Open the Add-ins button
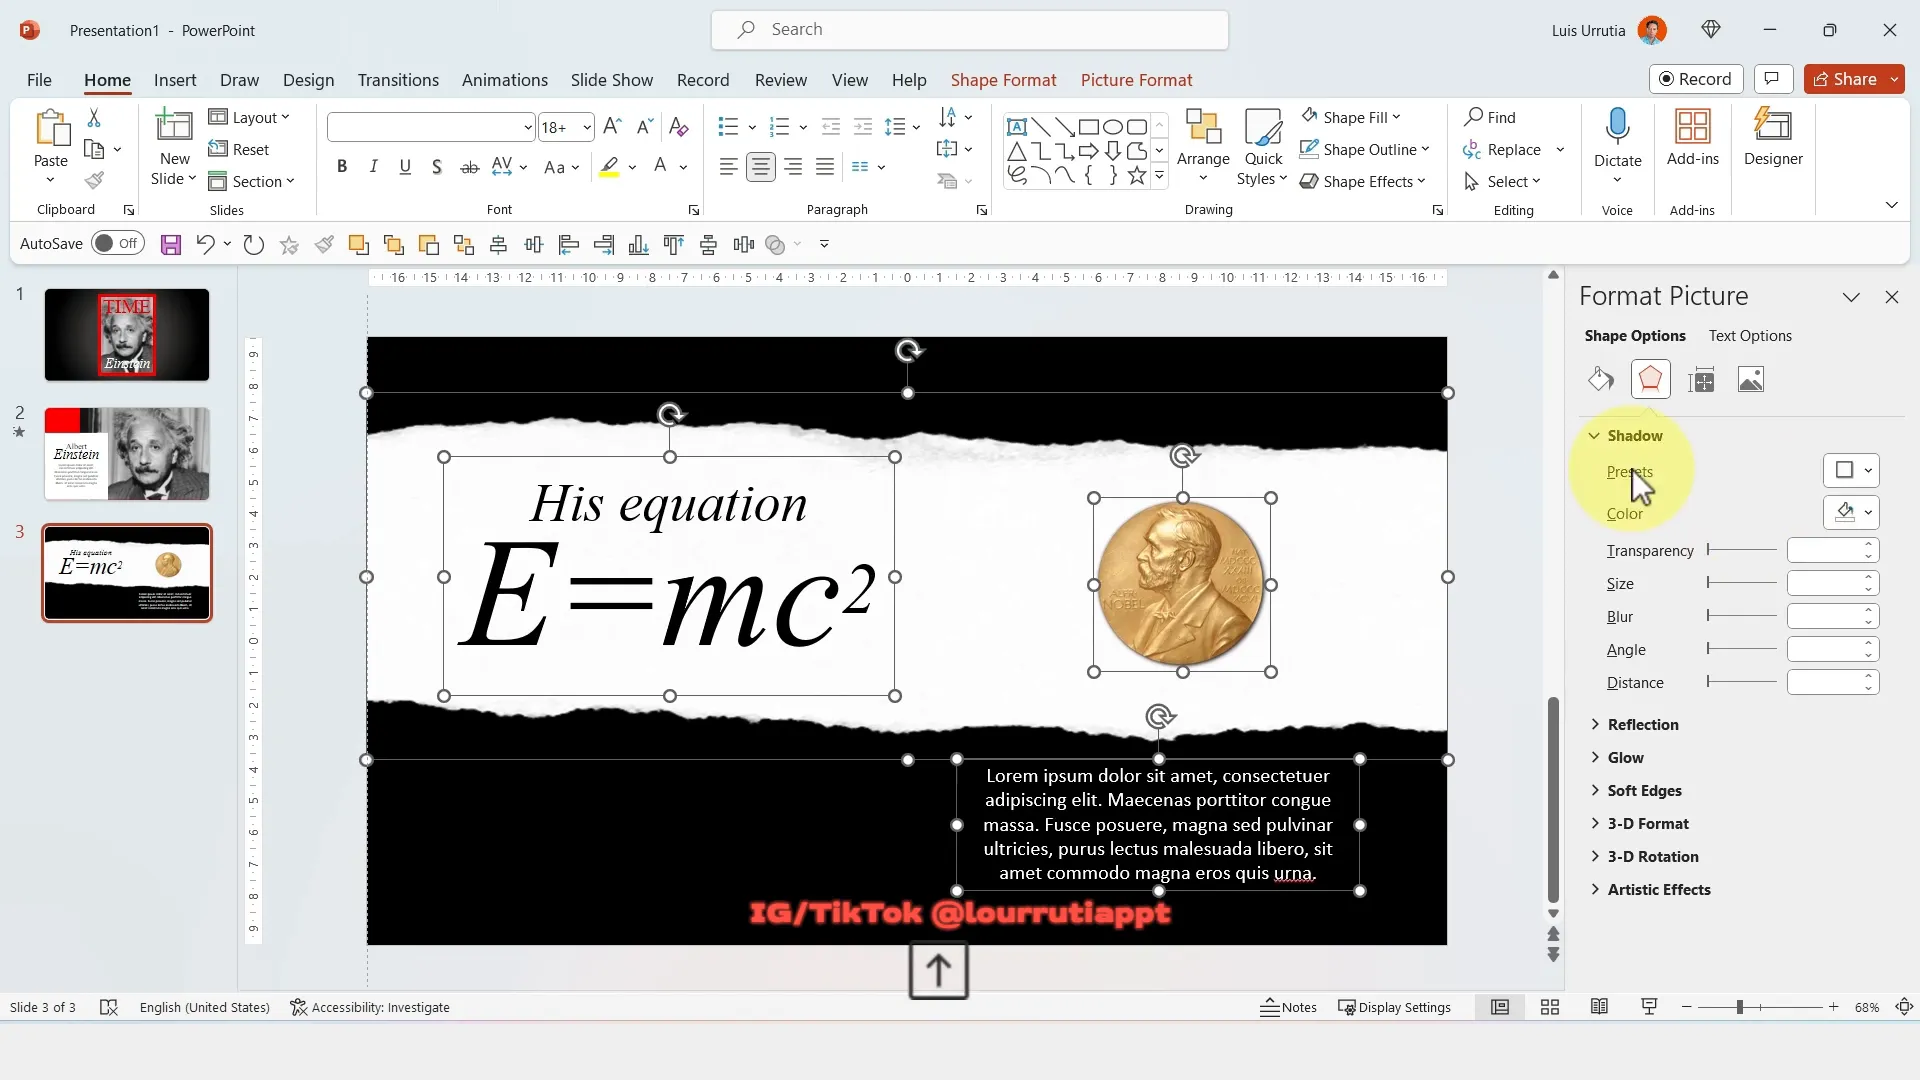Image resolution: width=1920 pixels, height=1080 pixels. click(x=1693, y=138)
